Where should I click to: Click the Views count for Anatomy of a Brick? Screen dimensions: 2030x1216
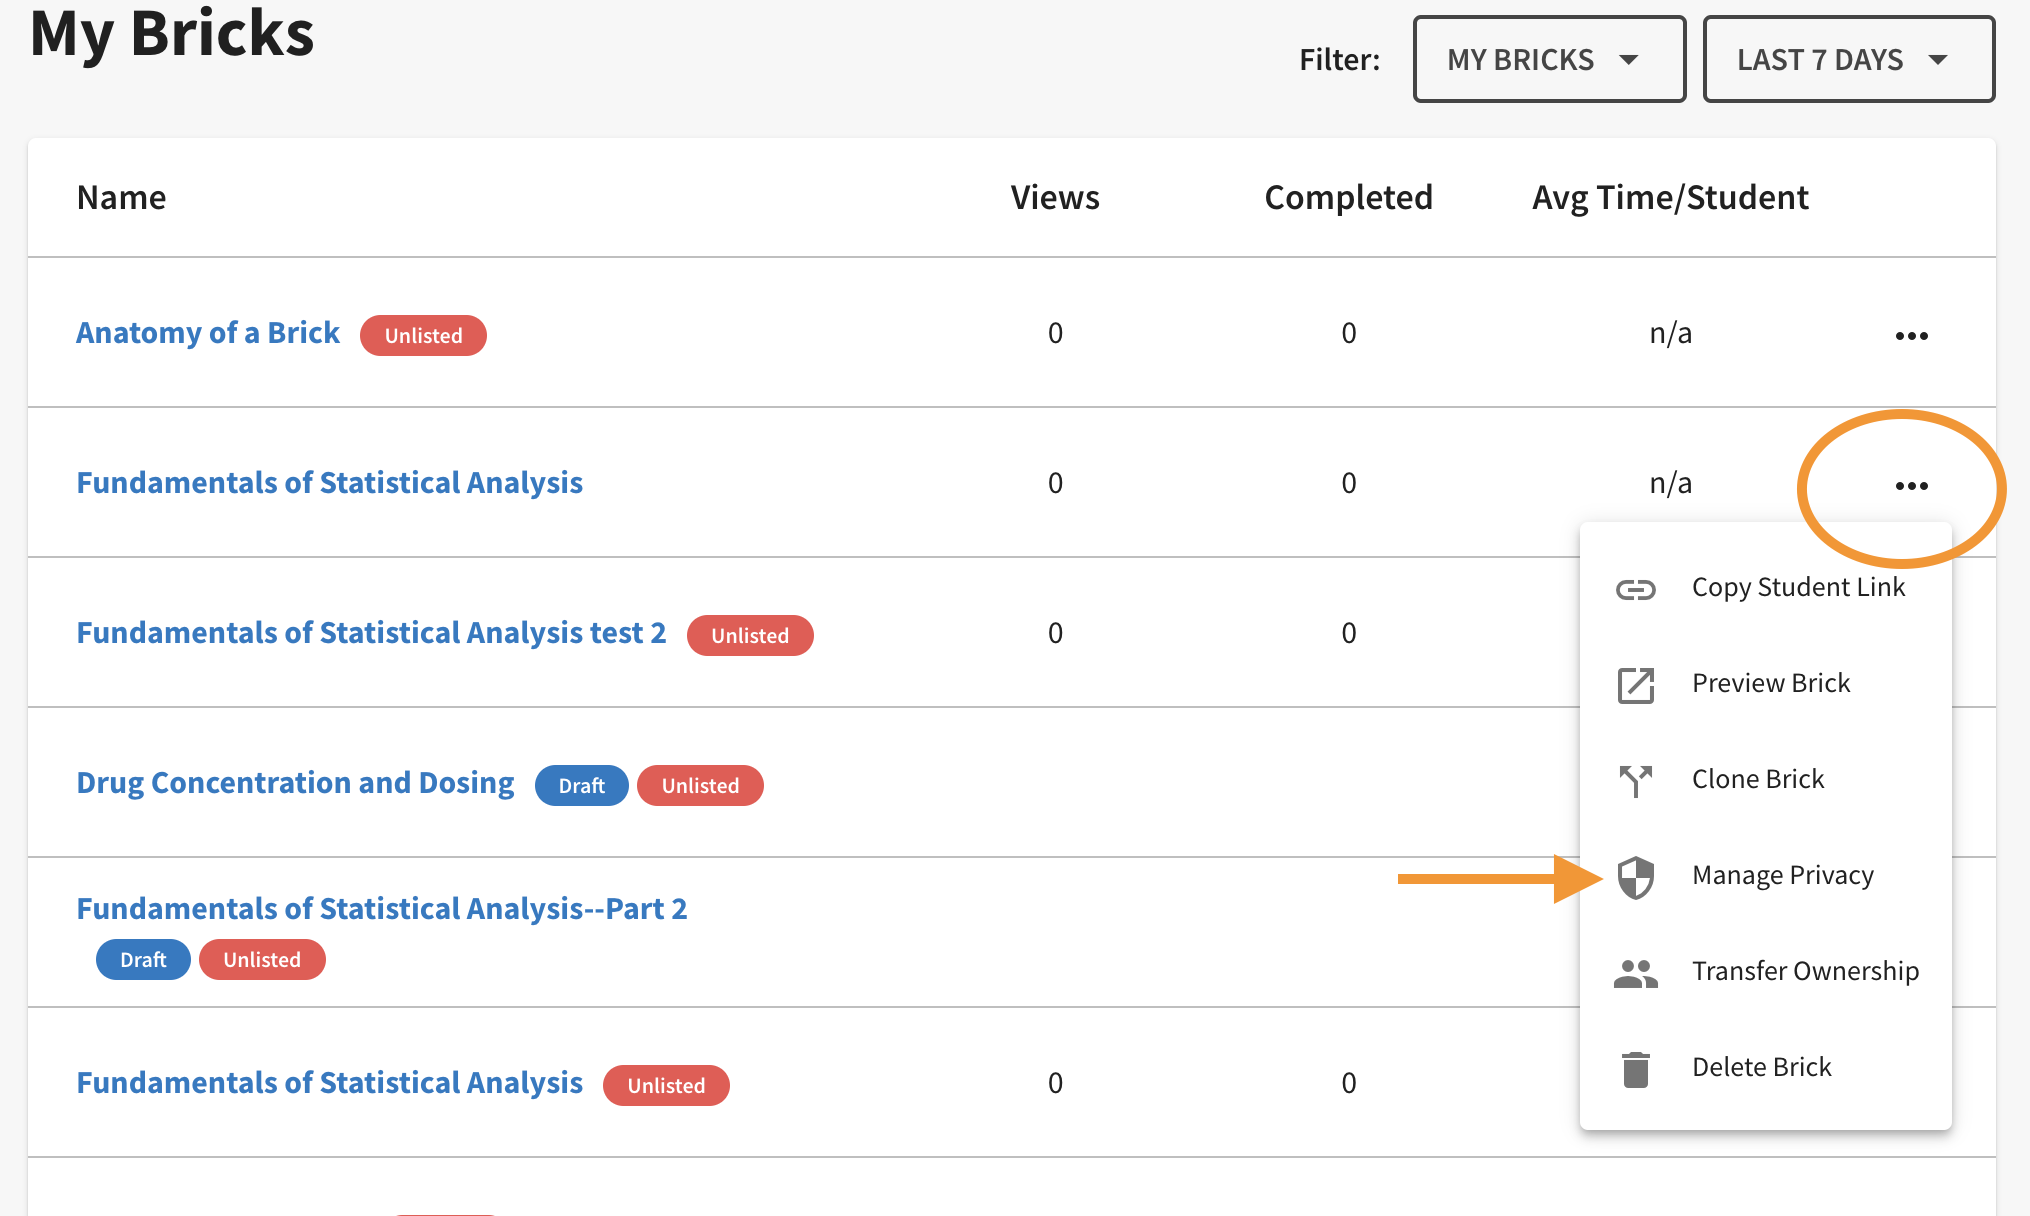coord(1055,333)
